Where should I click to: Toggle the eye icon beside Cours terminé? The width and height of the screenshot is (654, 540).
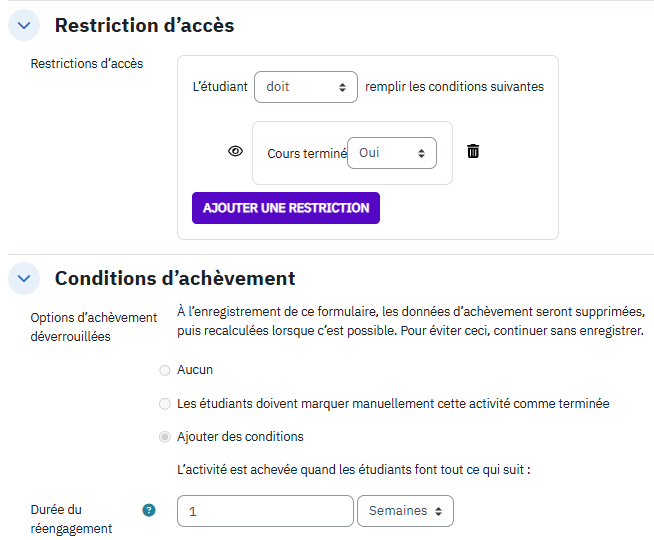click(235, 152)
